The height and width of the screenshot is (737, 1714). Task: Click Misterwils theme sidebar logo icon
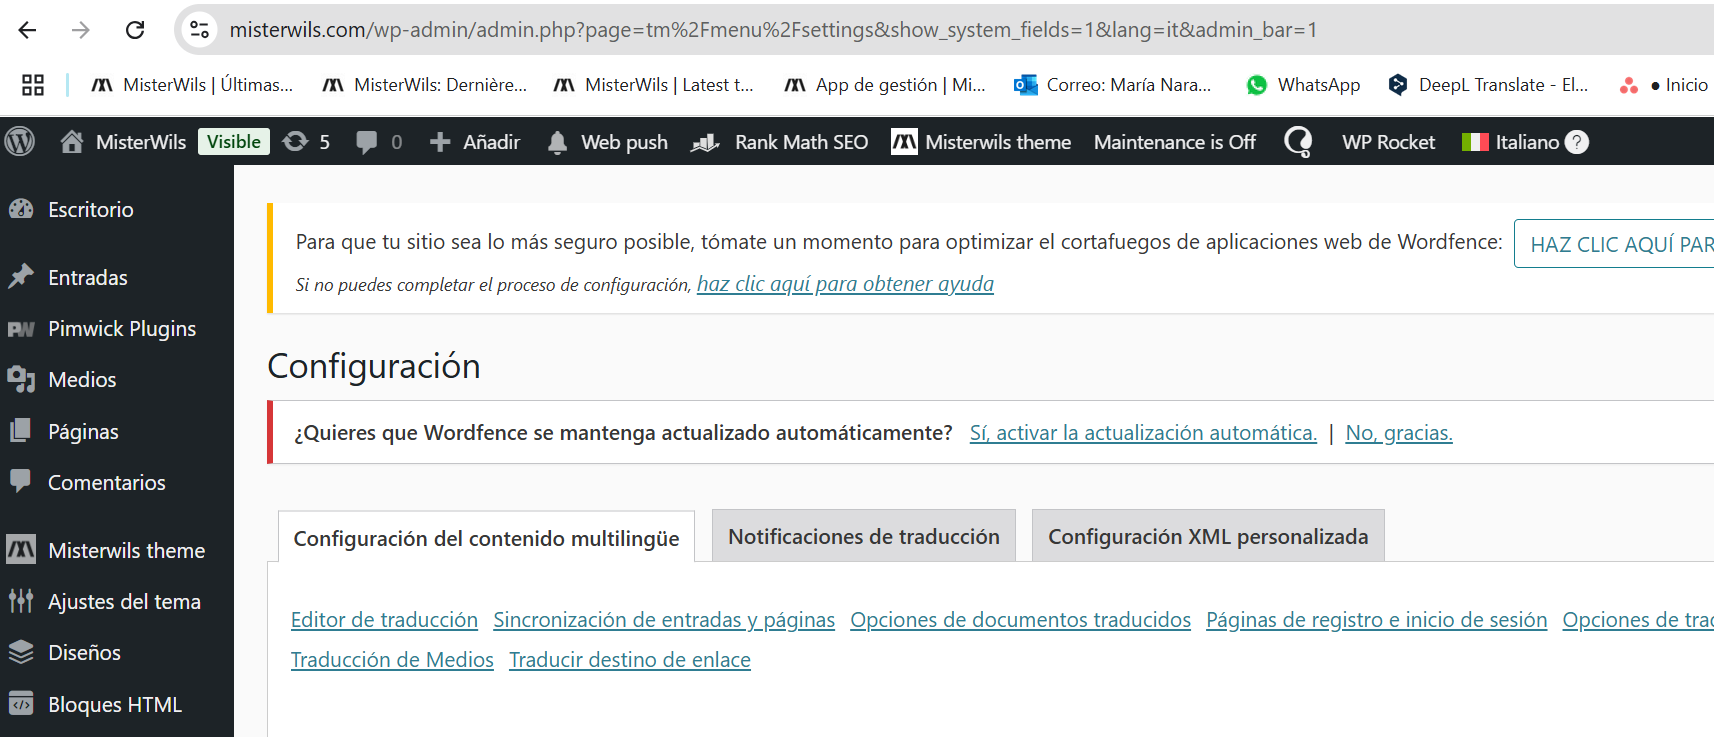21,549
